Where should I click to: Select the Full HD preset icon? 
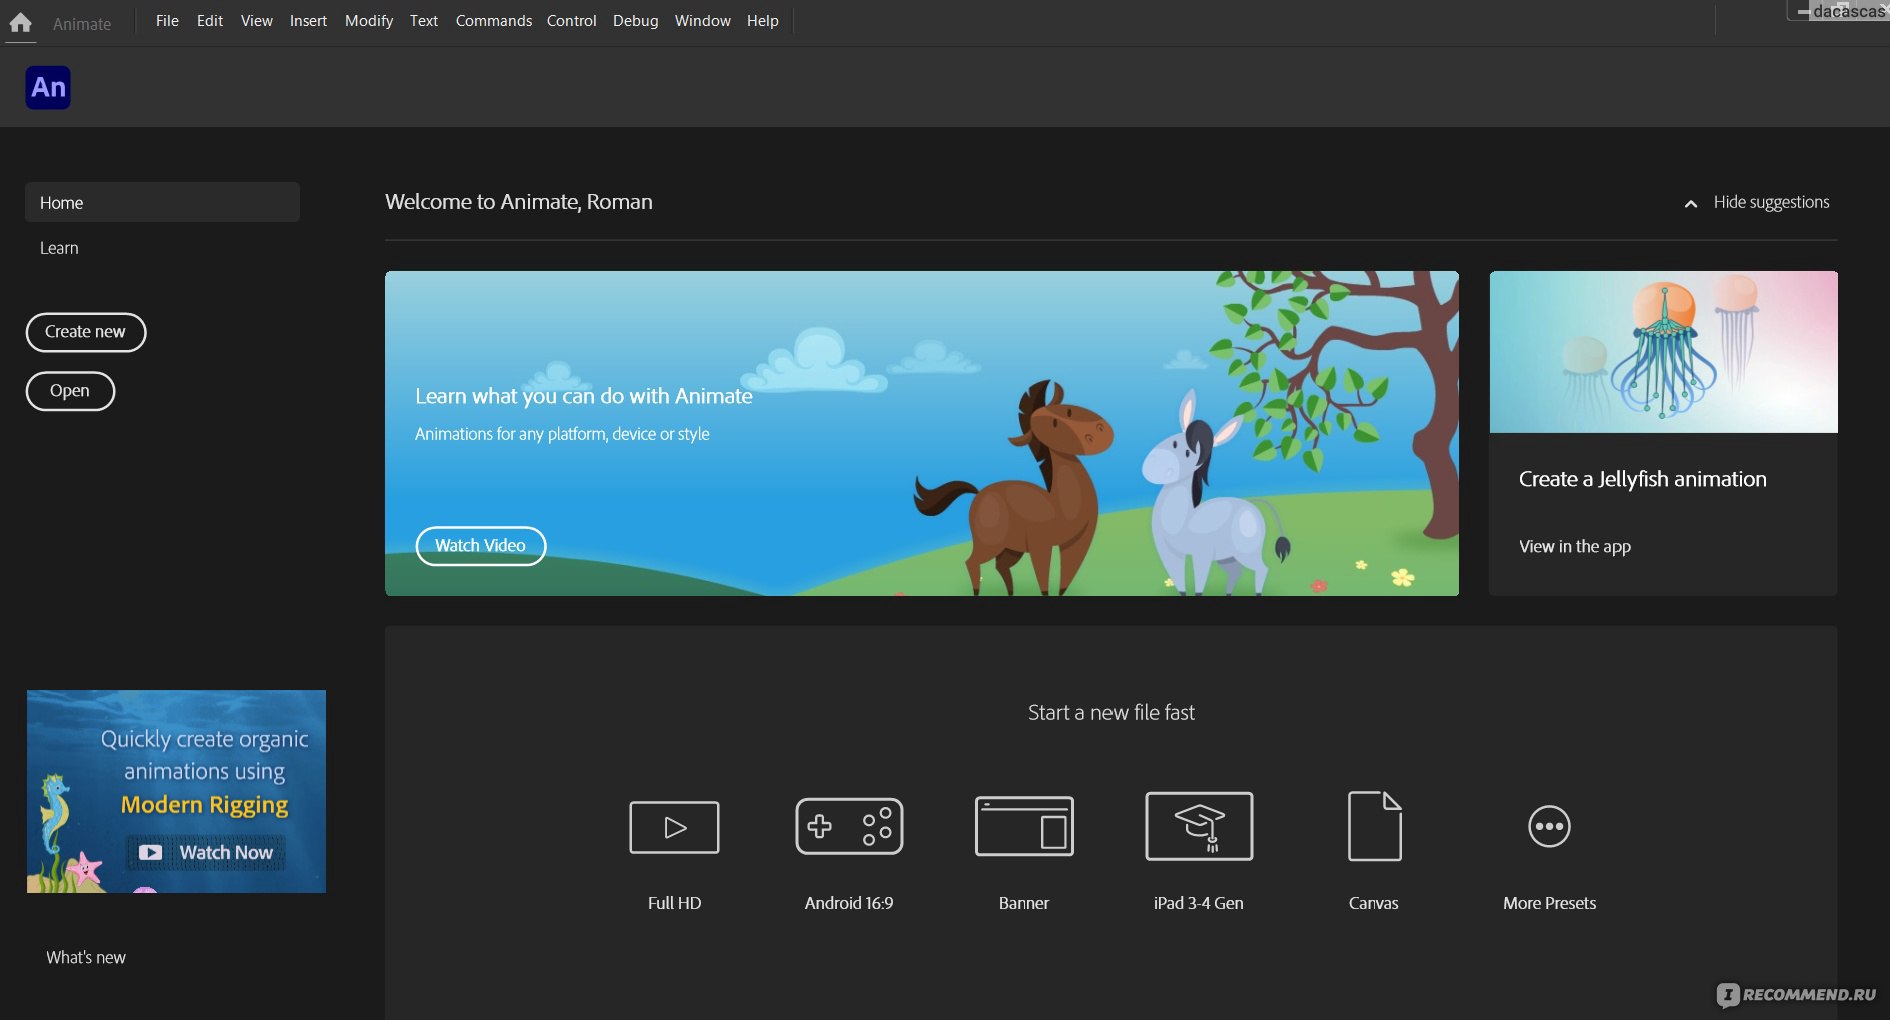(x=674, y=827)
